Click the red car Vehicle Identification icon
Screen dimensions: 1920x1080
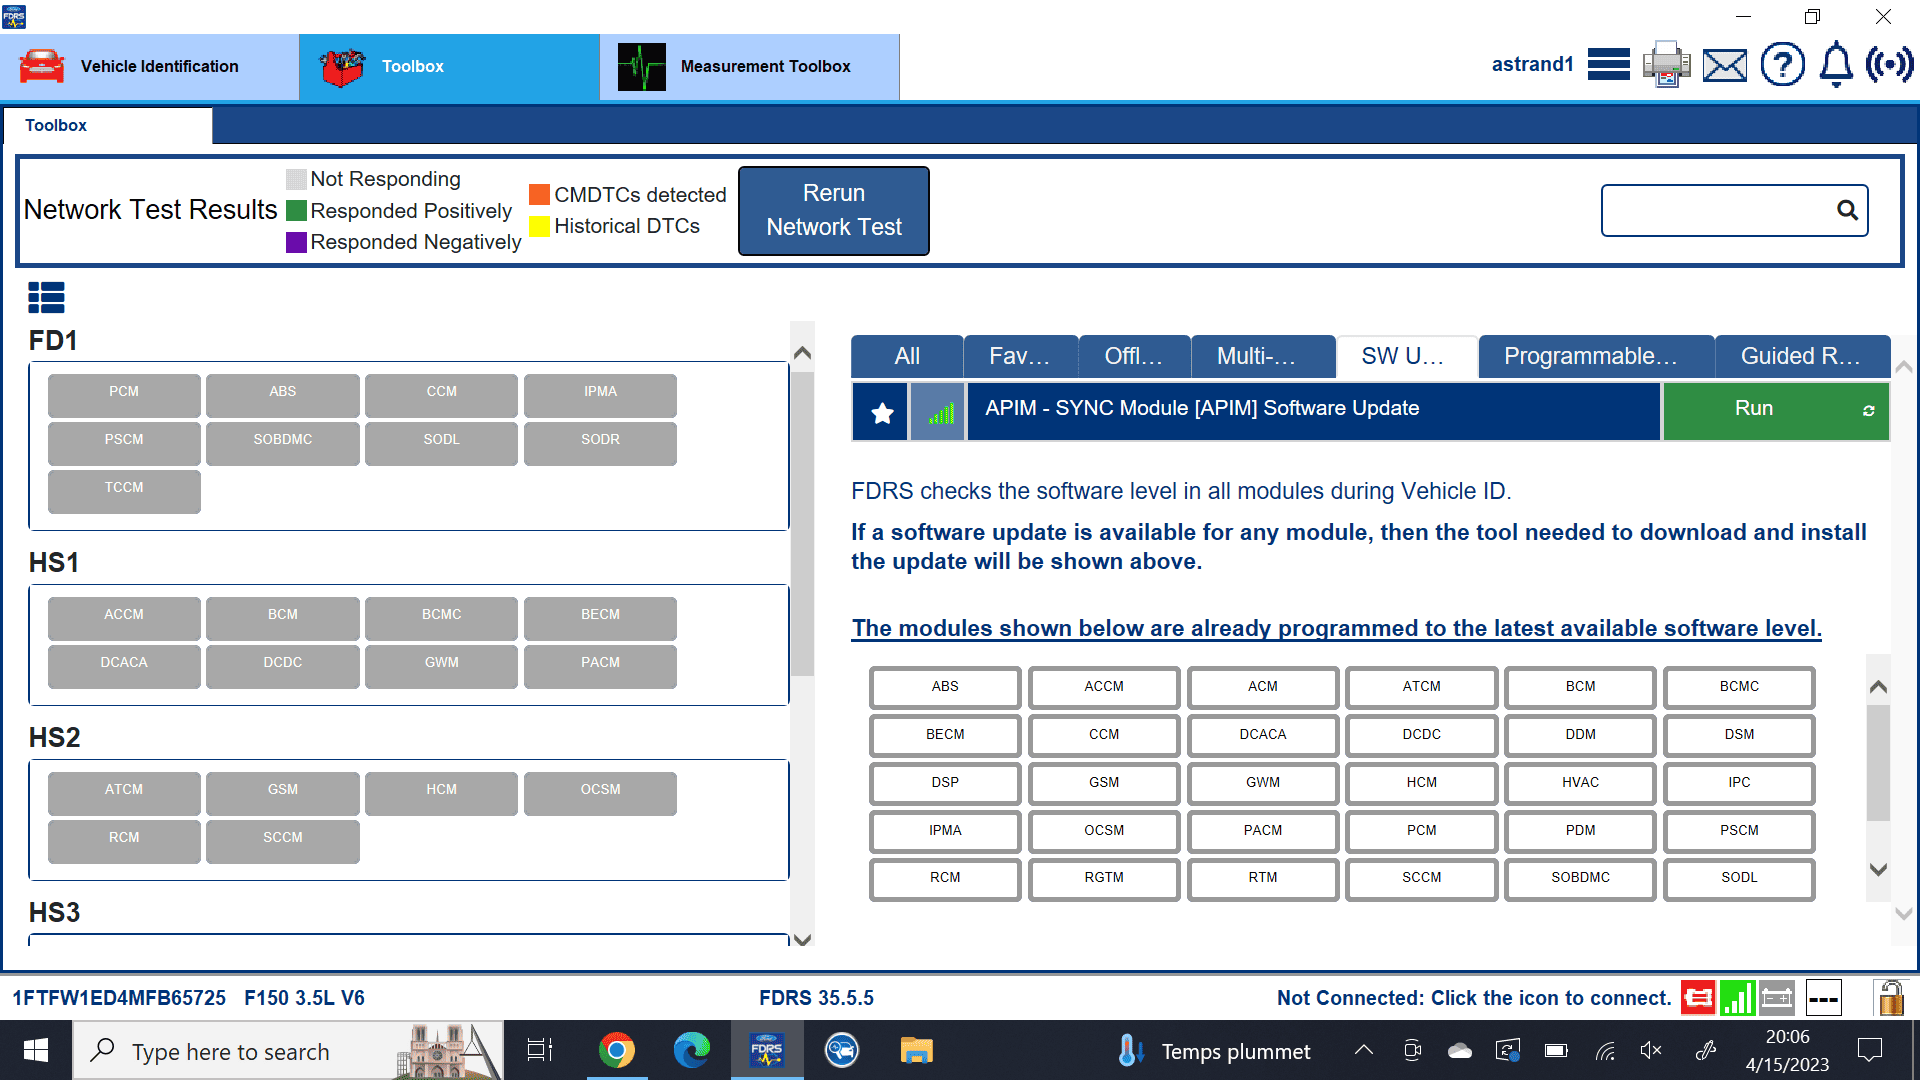42,66
